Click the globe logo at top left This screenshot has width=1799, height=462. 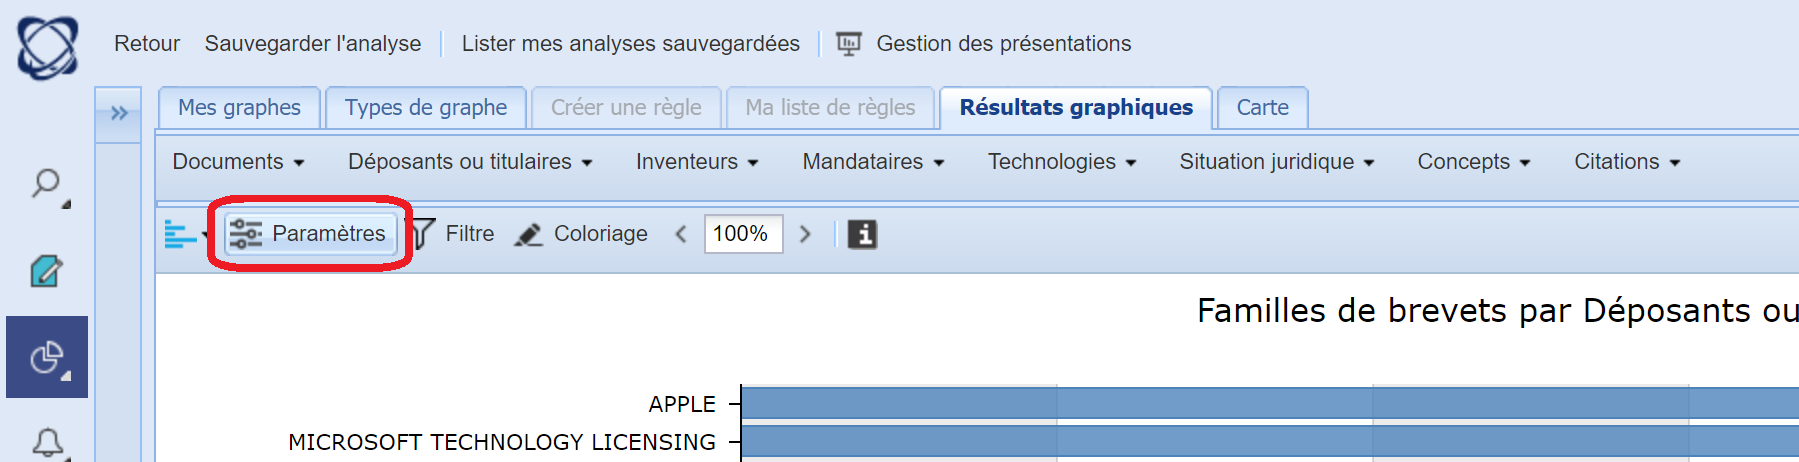[x=47, y=47]
